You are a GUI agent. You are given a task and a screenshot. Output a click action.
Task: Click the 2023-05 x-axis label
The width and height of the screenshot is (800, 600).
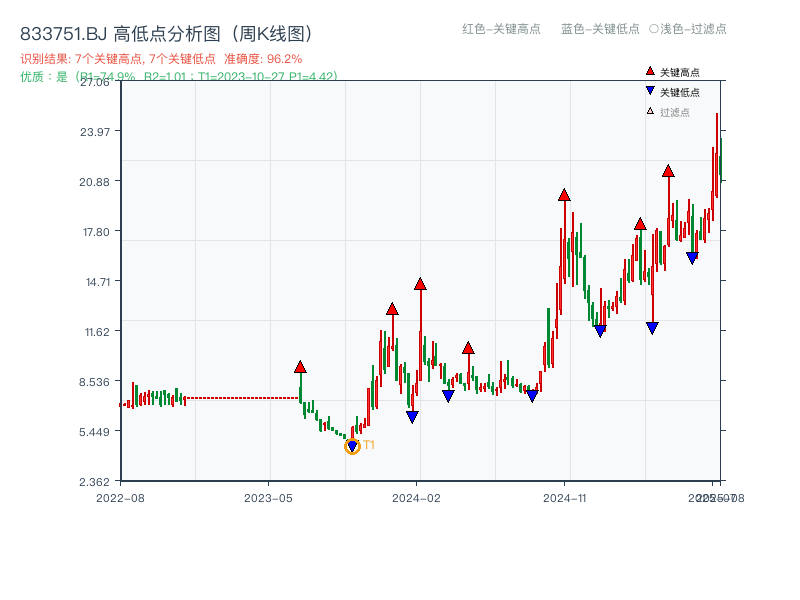pyautogui.click(x=268, y=498)
